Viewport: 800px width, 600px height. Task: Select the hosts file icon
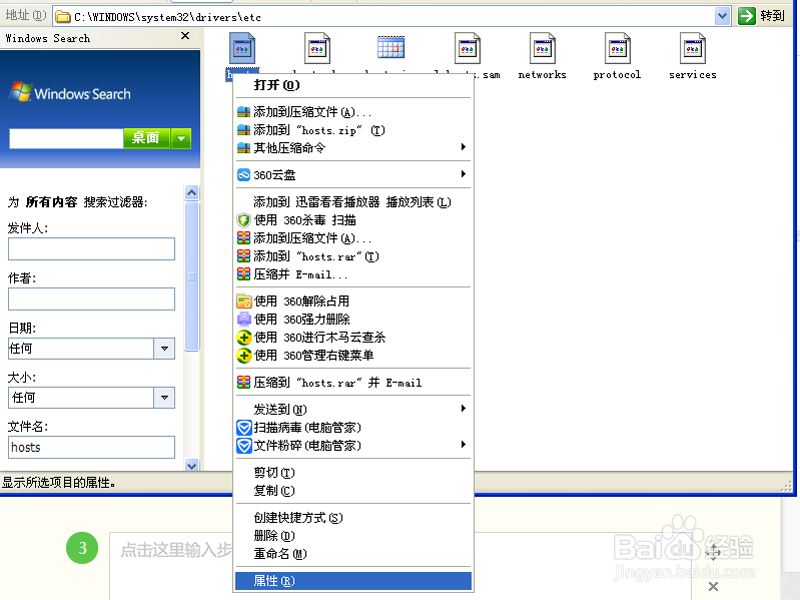pyautogui.click(x=242, y=49)
